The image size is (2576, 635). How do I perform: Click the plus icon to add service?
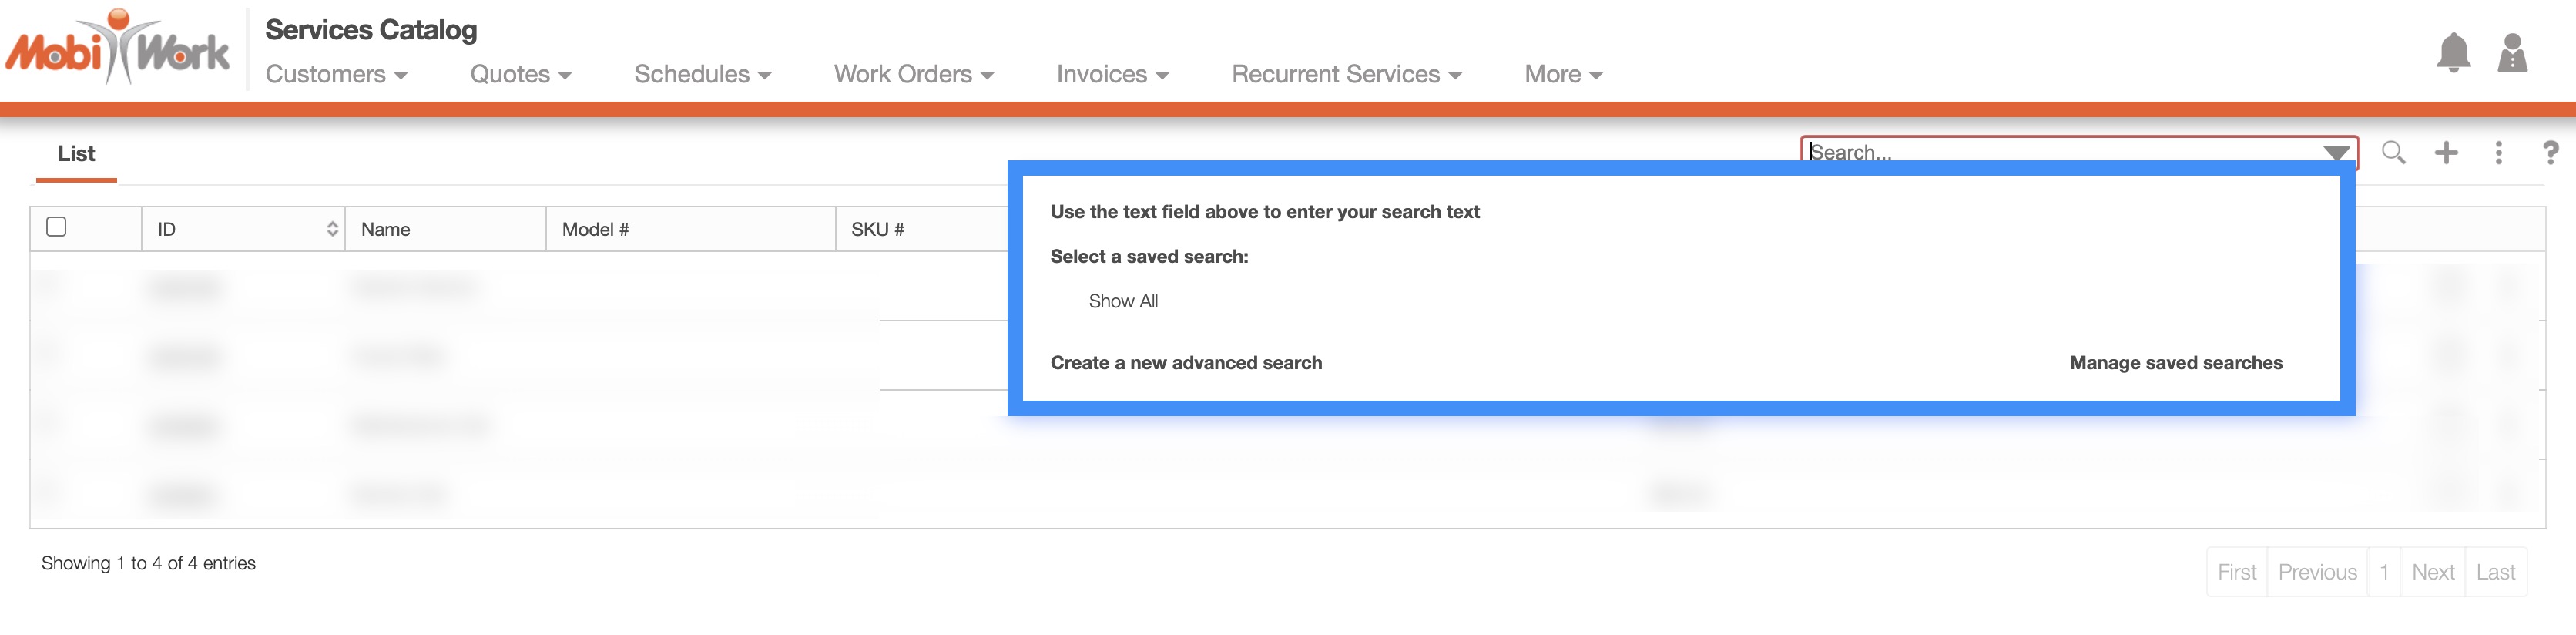click(x=2446, y=152)
